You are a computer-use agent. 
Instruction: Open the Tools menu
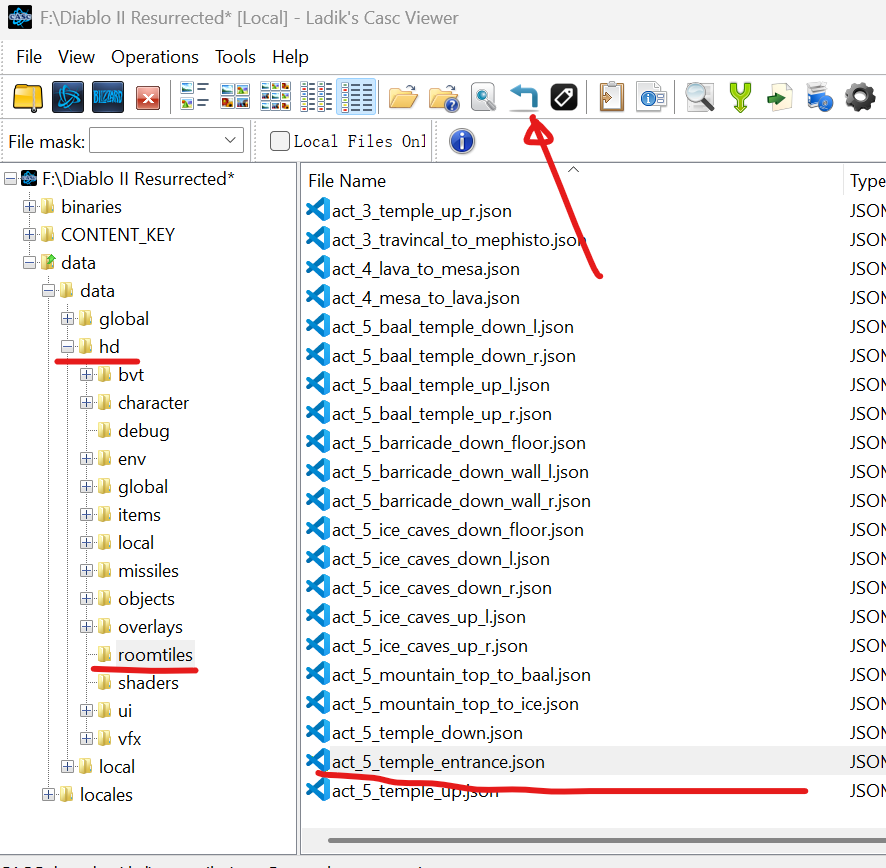click(235, 57)
